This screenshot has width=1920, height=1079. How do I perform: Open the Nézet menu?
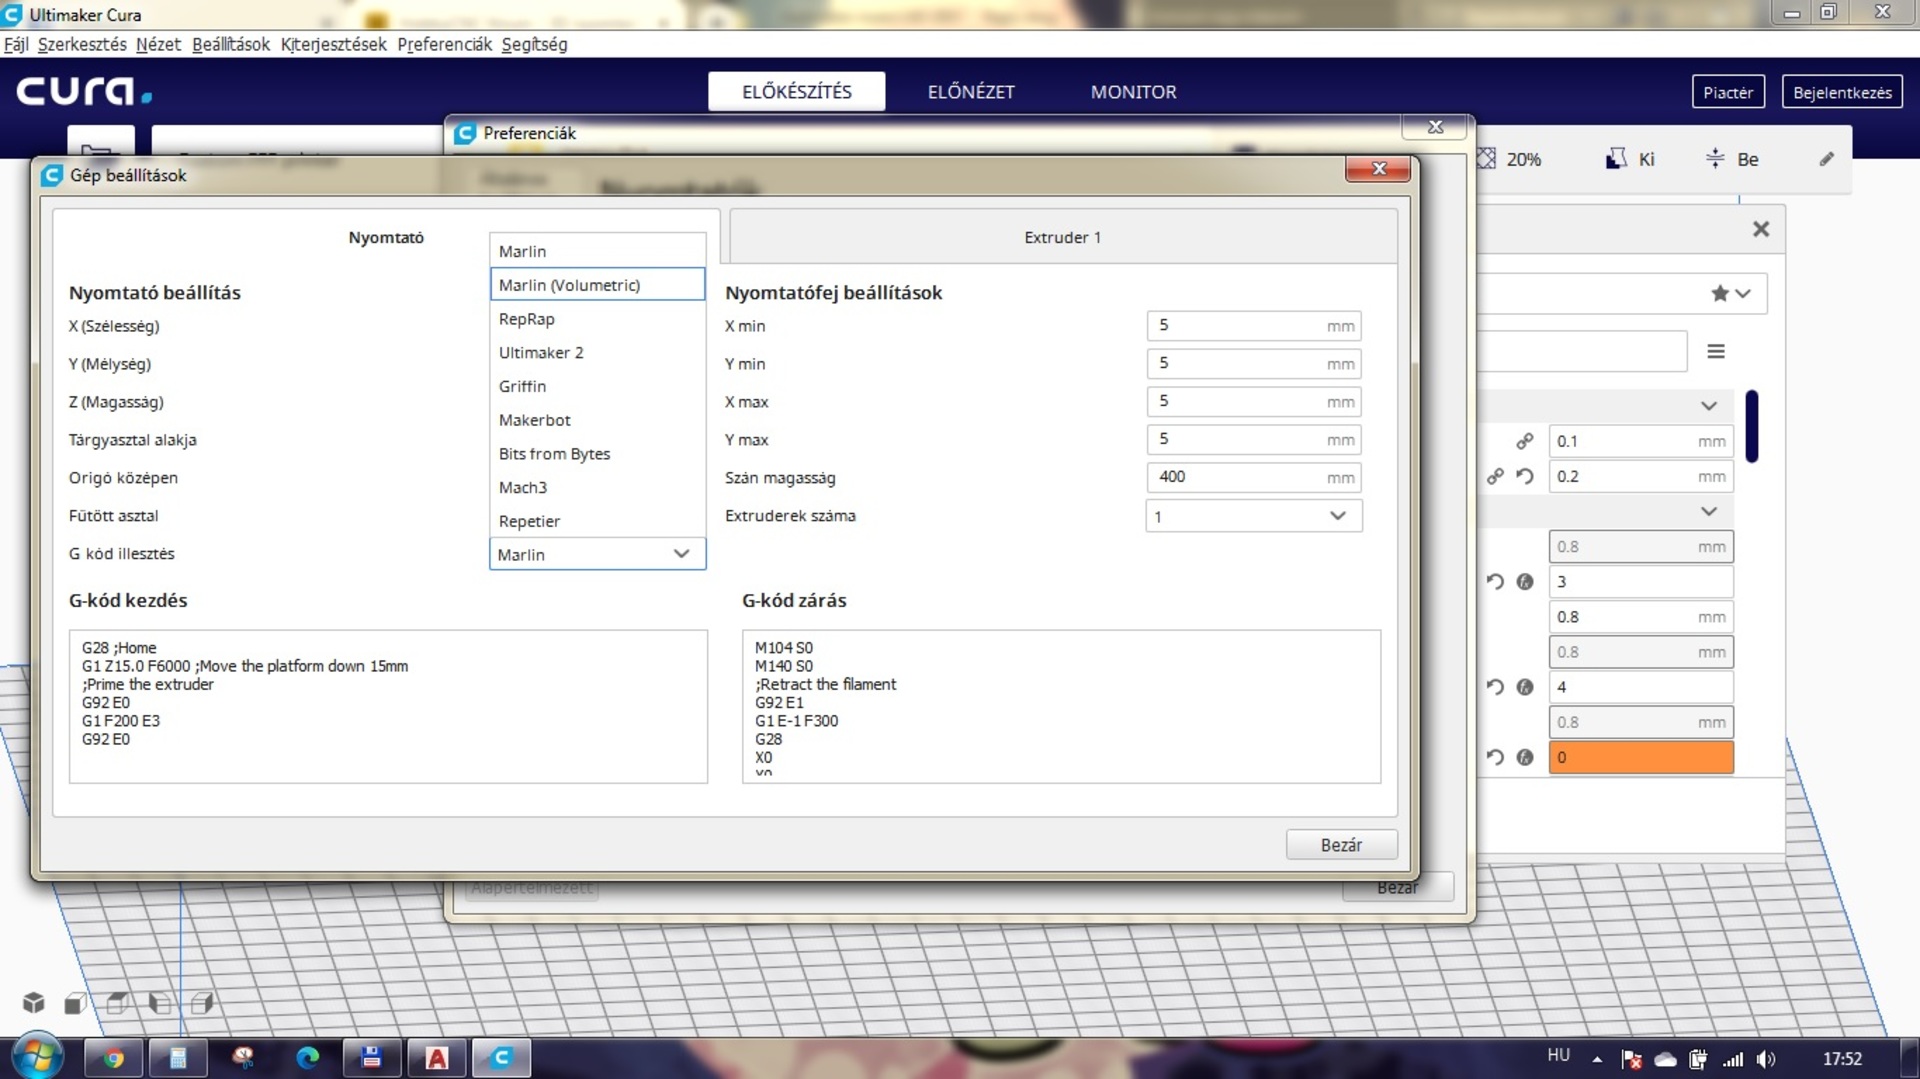click(158, 44)
